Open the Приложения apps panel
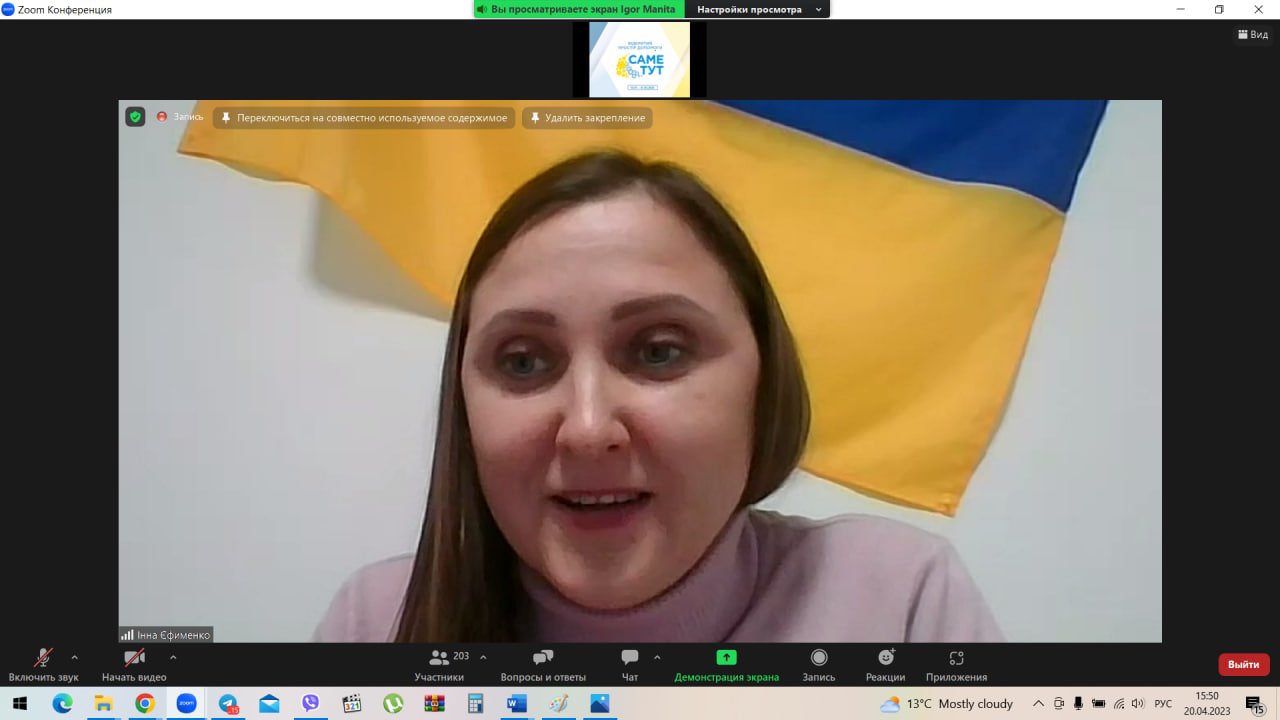 [956, 665]
